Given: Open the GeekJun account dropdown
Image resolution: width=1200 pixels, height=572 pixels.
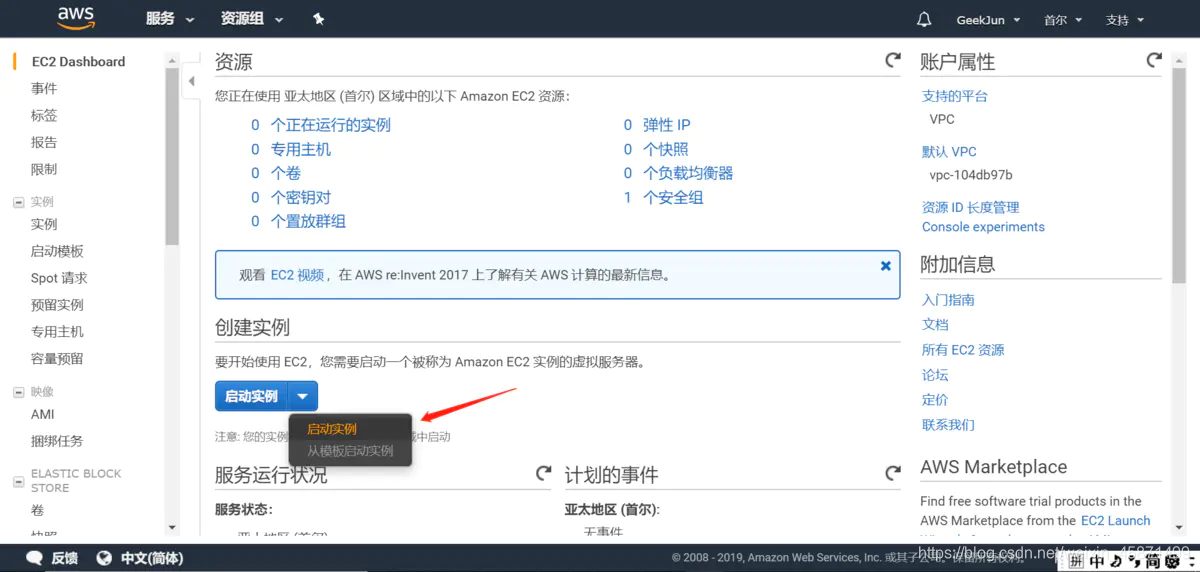Looking at the screenshot, I should (988, 20).
